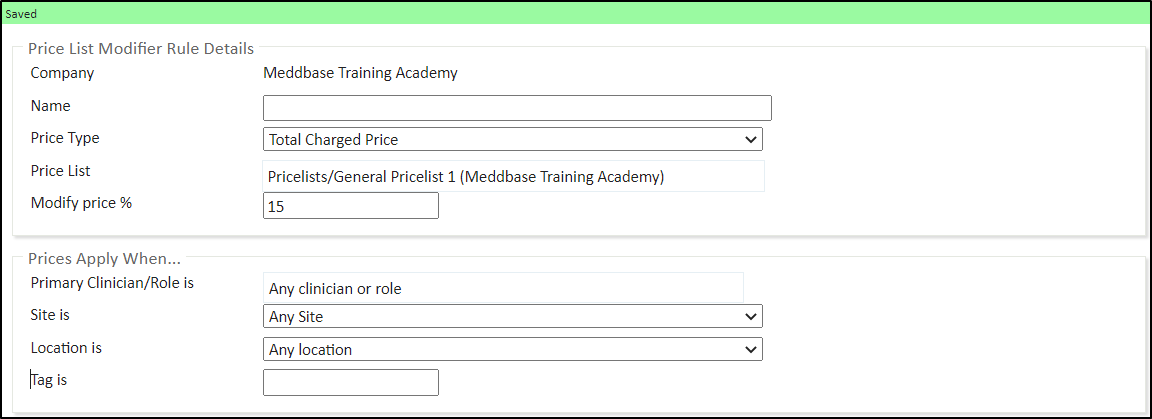The width and height of the screenshot is (1152, 419).
Task: Click the Company label text
Action: 62,73
